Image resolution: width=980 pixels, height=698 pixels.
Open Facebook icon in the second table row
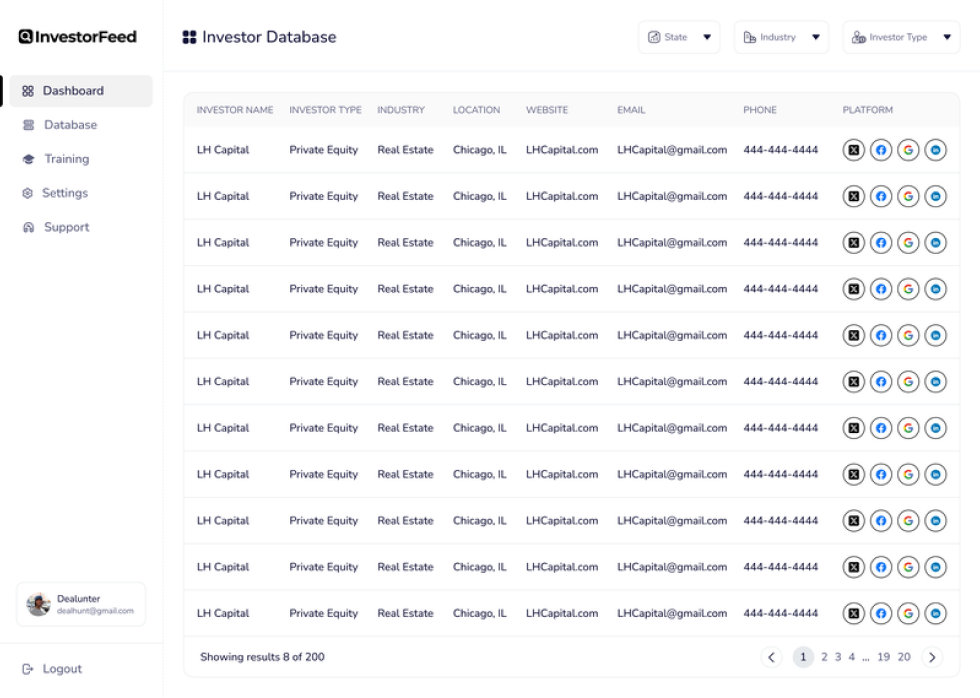[x=881, y=196]
